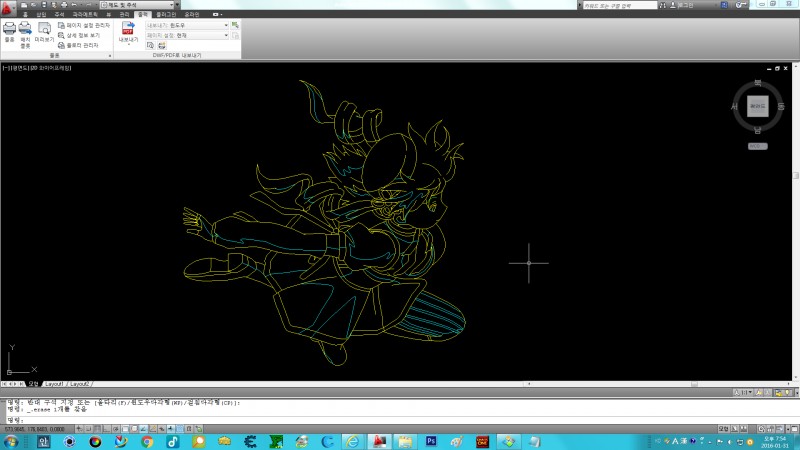Click the Photoshop icon in the taskbar
Screen dimensions: 800x450
tap(432, 441)
